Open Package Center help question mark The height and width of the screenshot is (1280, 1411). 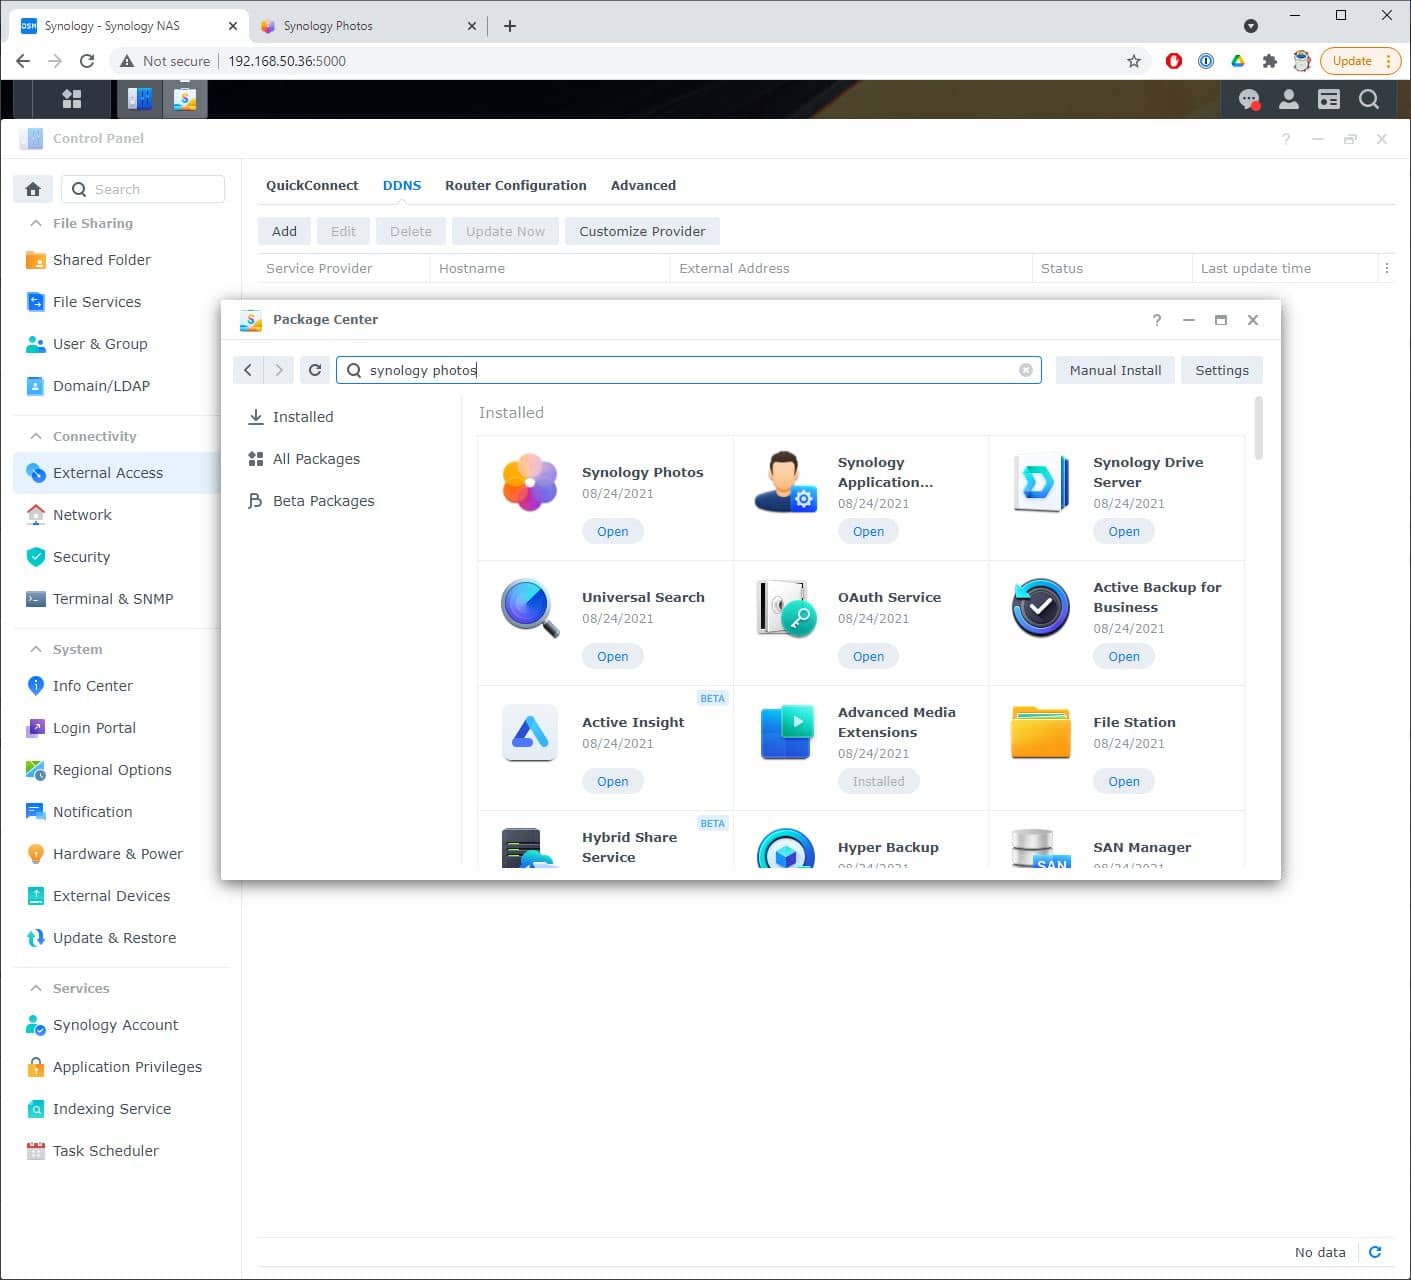1157,320
